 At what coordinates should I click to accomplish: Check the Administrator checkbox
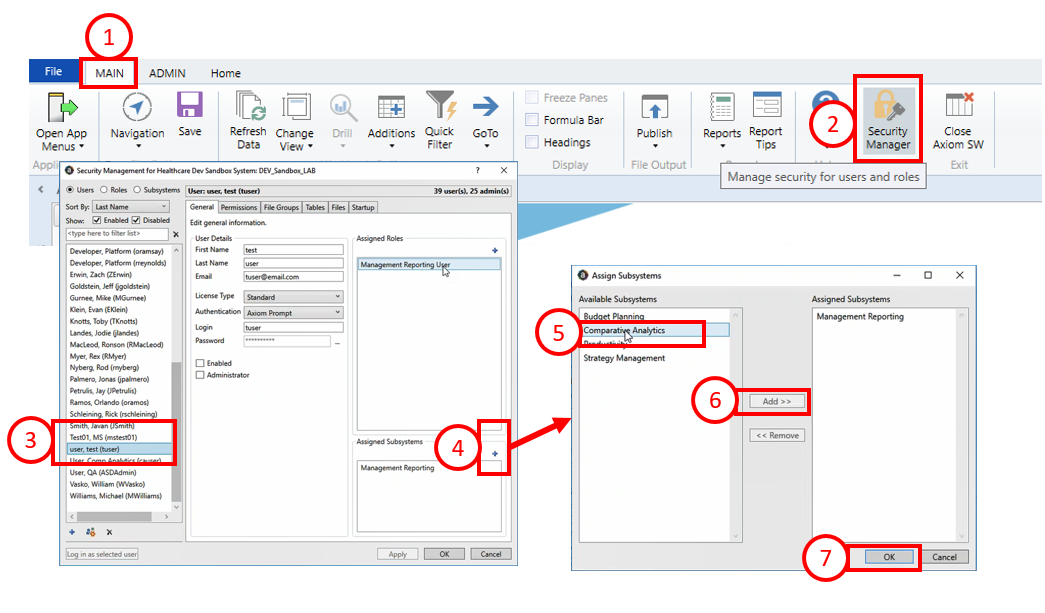coord(200,375)
